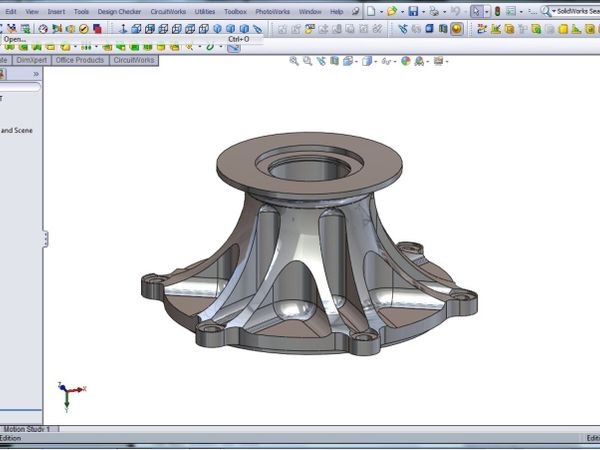Click the blue shaded display icon on View toolbar
This screenshot has width=600, height=450.
429,29
